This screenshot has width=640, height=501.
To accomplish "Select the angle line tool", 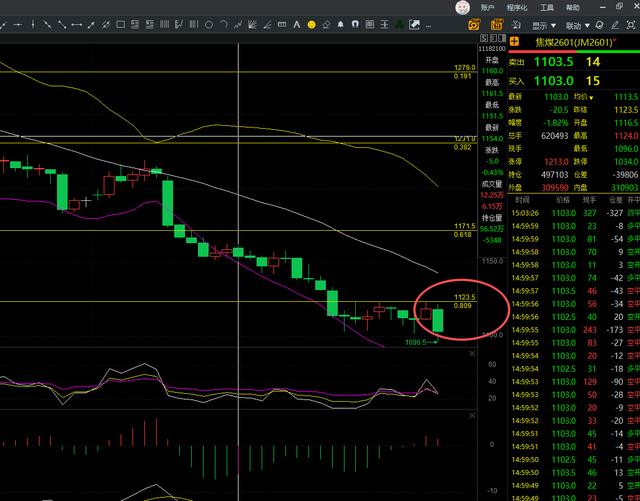I will tap(267, 25).
